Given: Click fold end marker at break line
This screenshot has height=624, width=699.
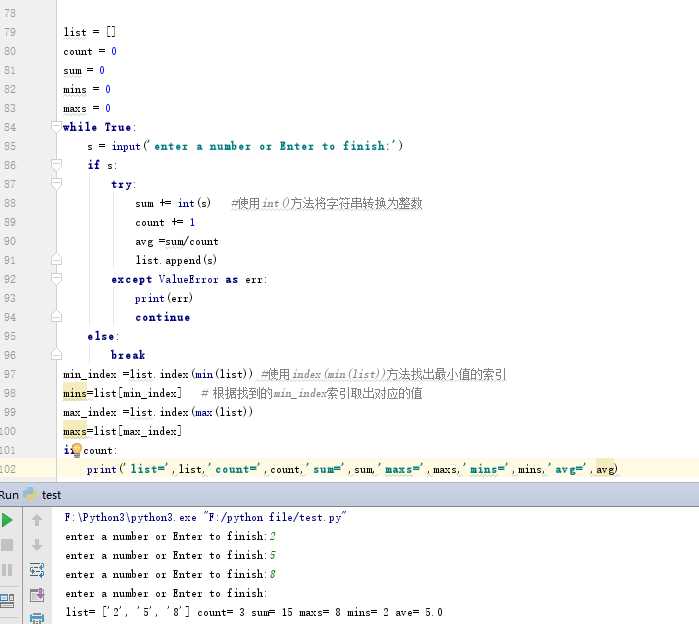Looking at the screenshot, I should point(56,355).
